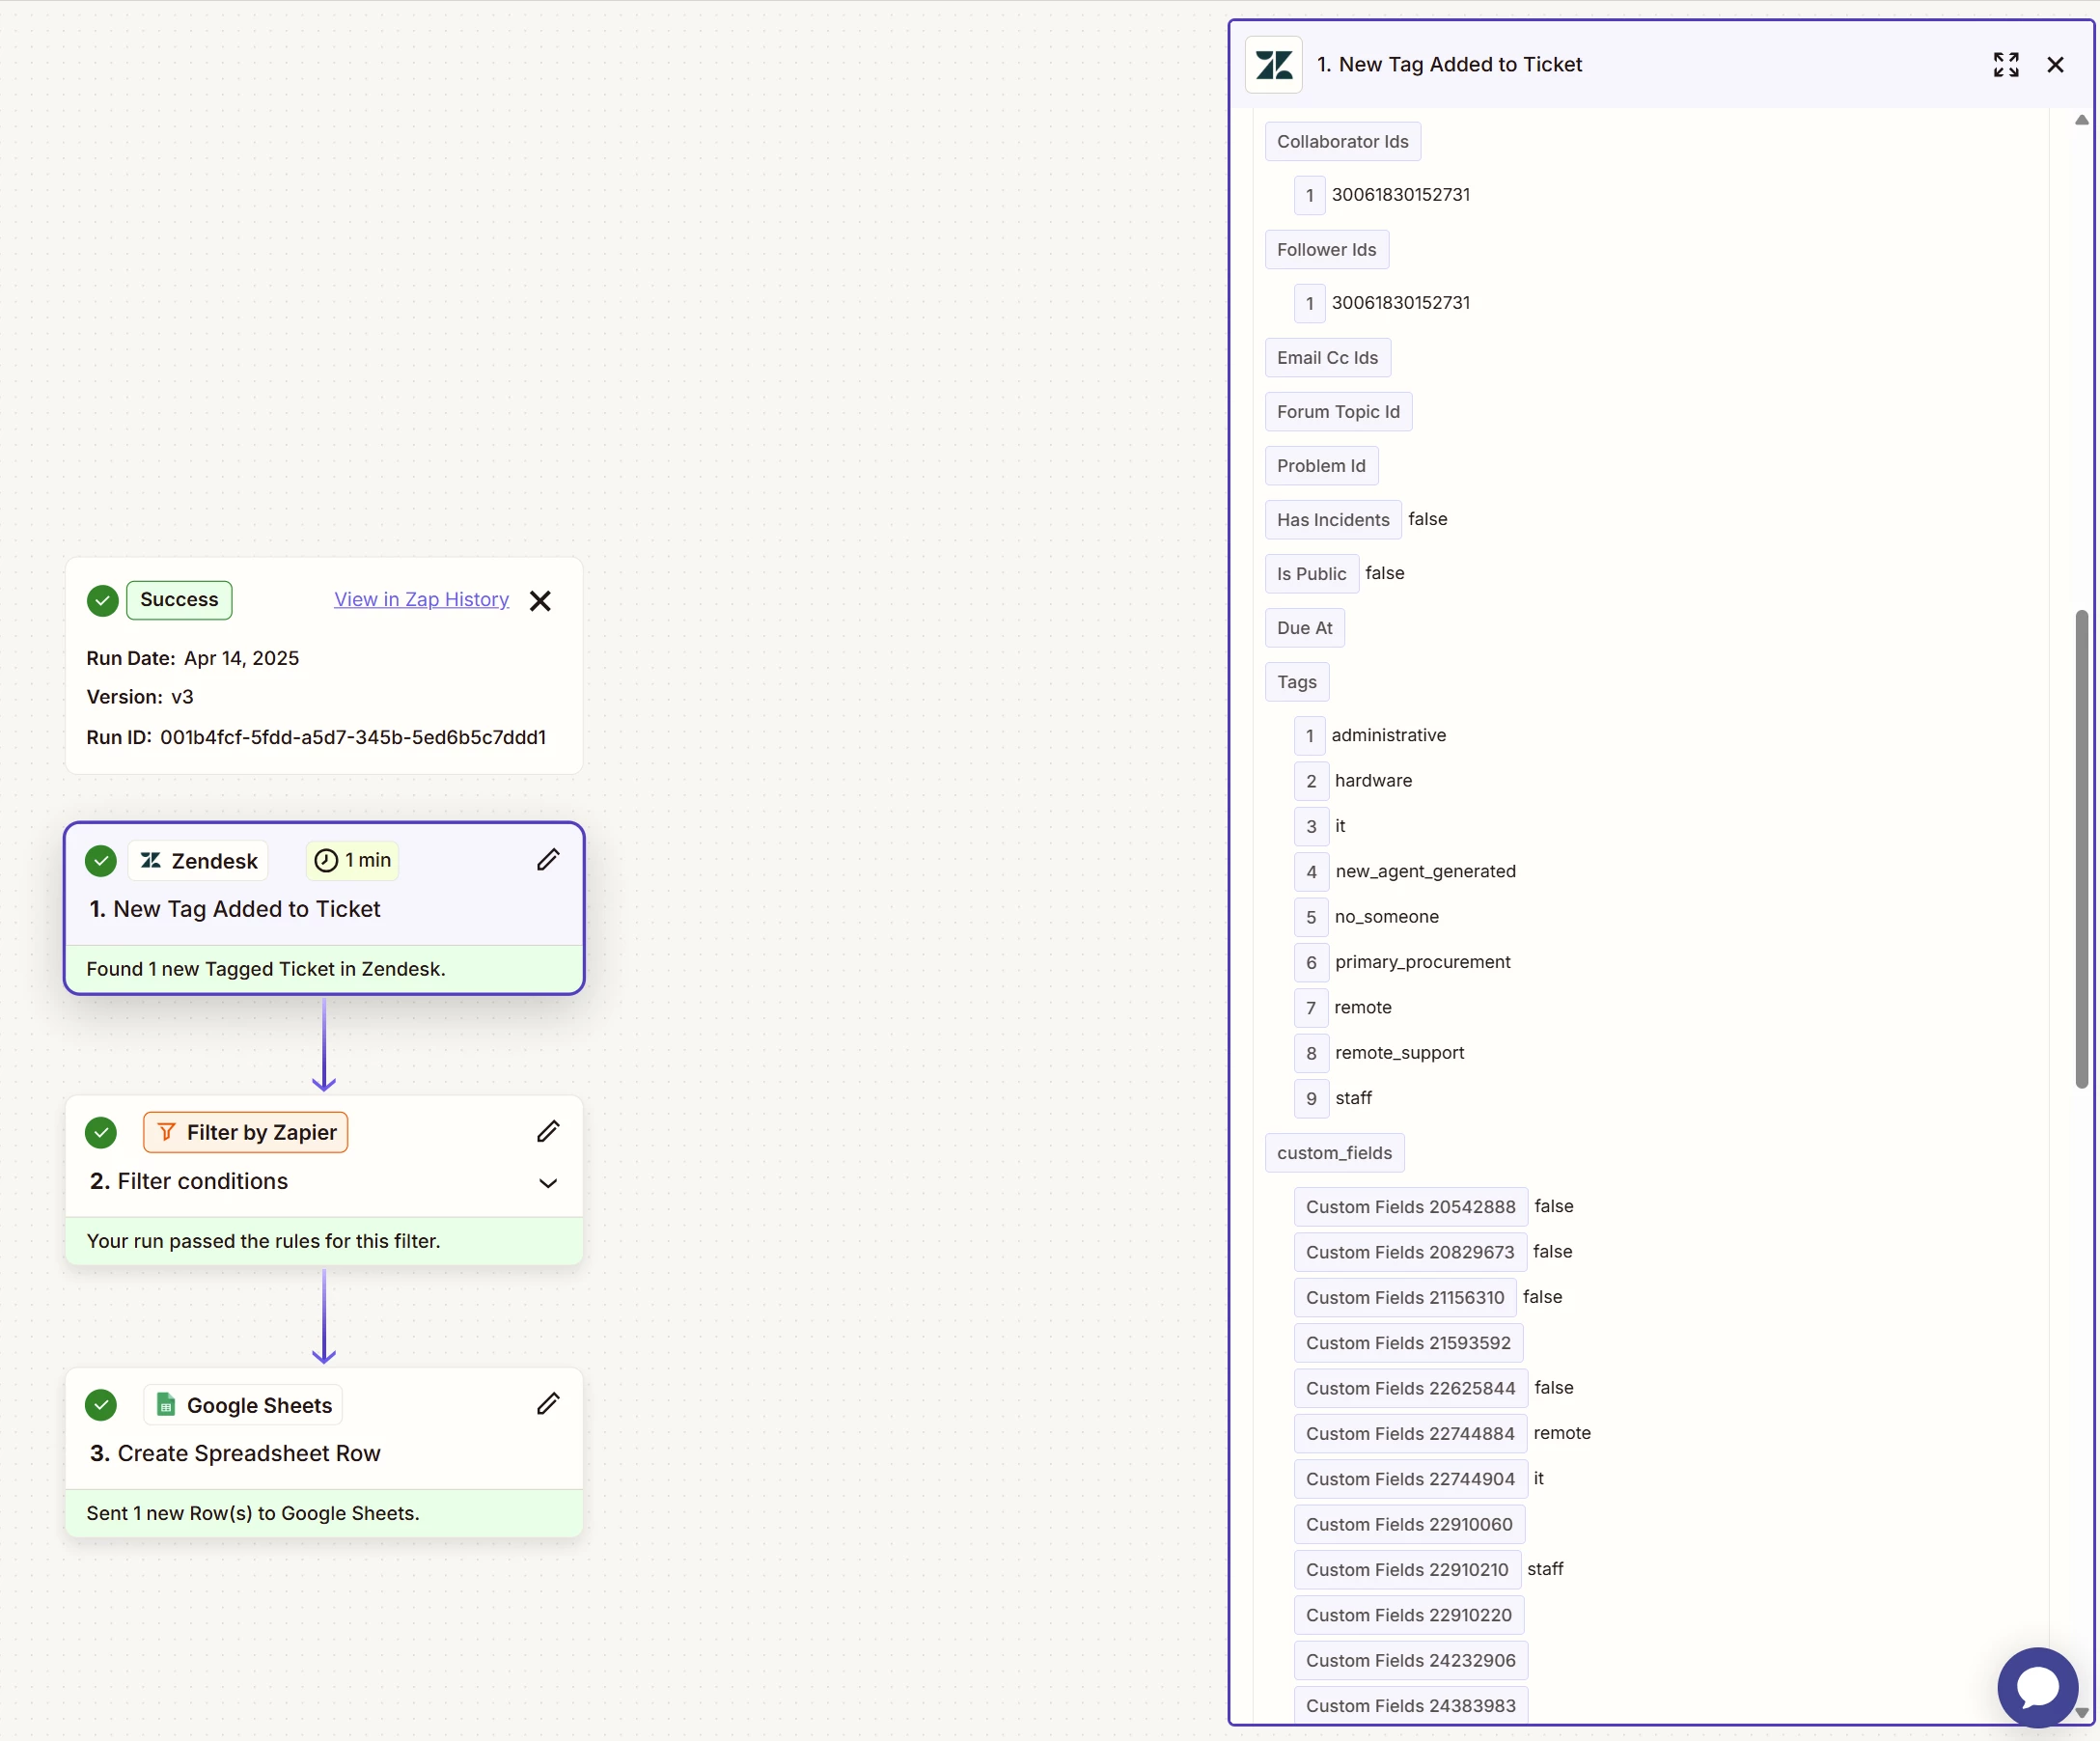Click the 1 min timer badge
Screen dimensions: 2100x1741
352,861
